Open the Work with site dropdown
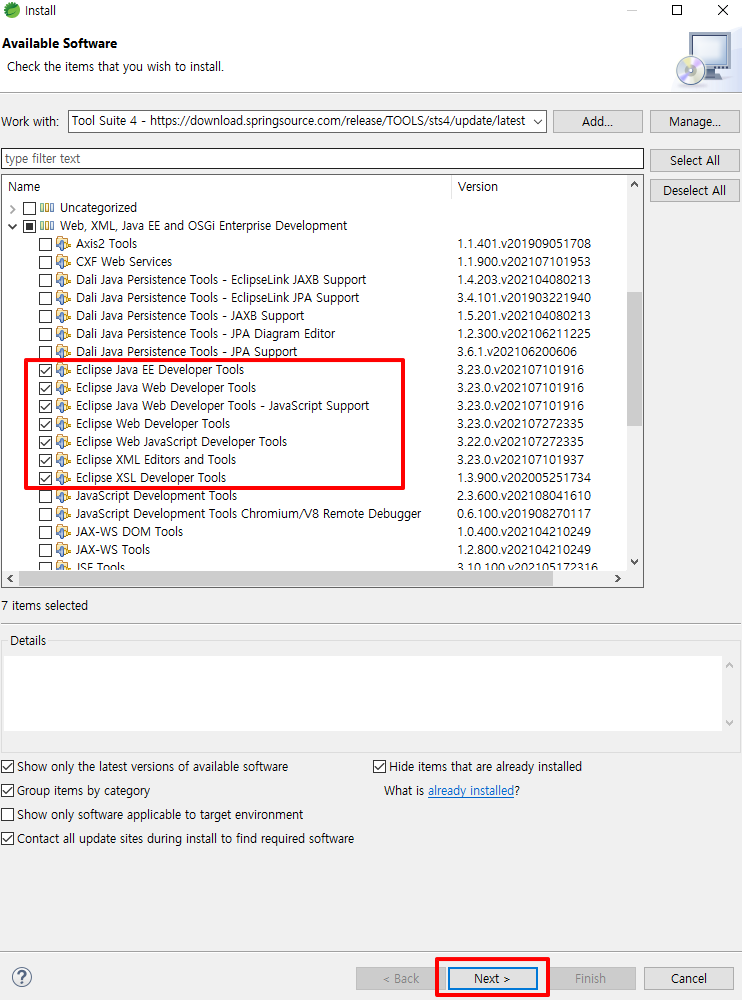This screenshot has width=742, height=1000. [x=538, y=121]
